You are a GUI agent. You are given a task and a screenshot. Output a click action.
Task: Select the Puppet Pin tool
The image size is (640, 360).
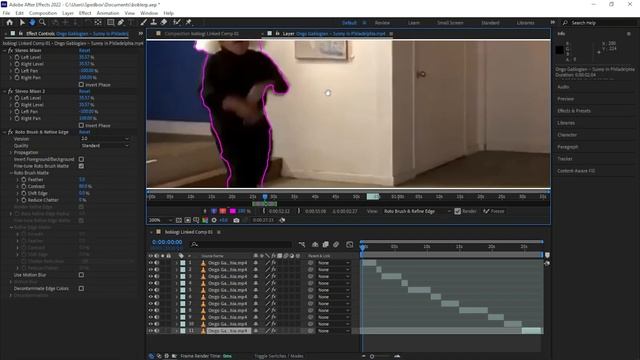(188, 22)
